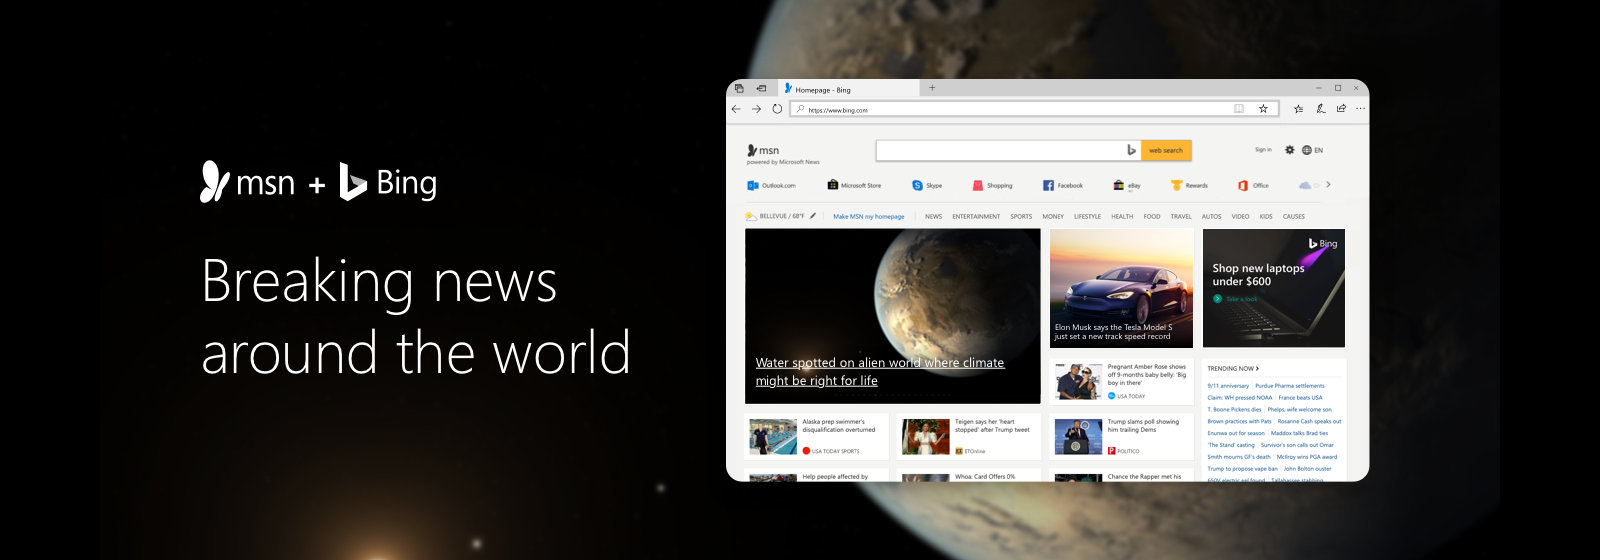This screenshot has height=560, width=1600.
Task: Click the web search button
Action: [x=1165, y=150]
